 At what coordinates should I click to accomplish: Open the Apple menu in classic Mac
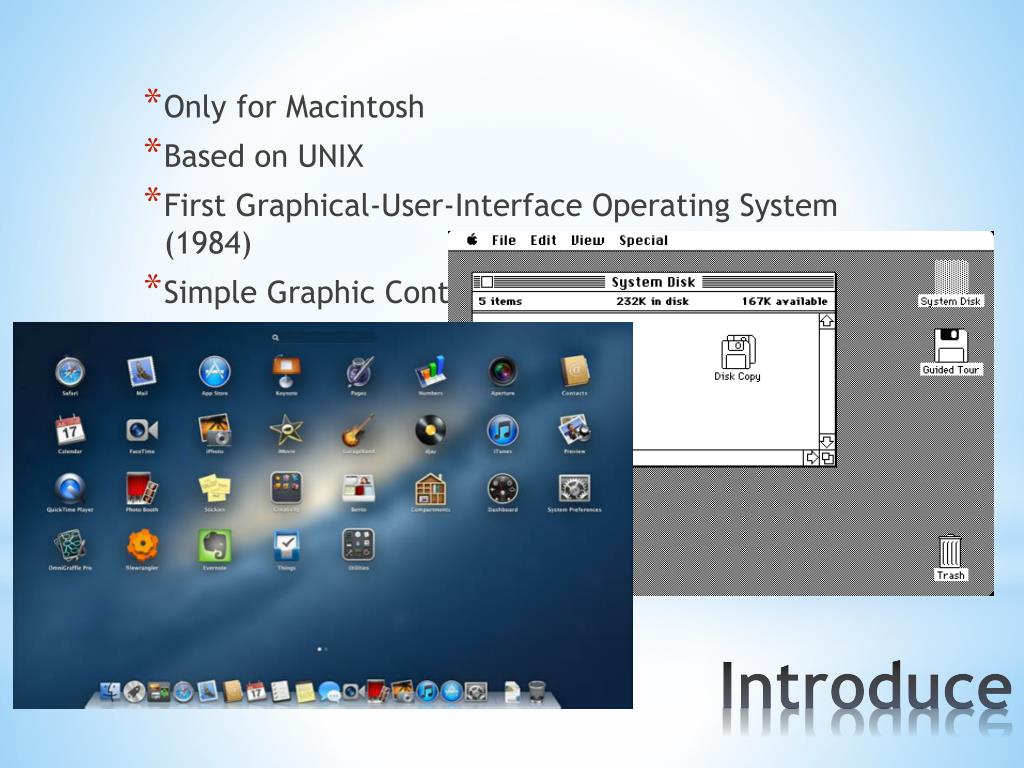(x=472, y=240)
